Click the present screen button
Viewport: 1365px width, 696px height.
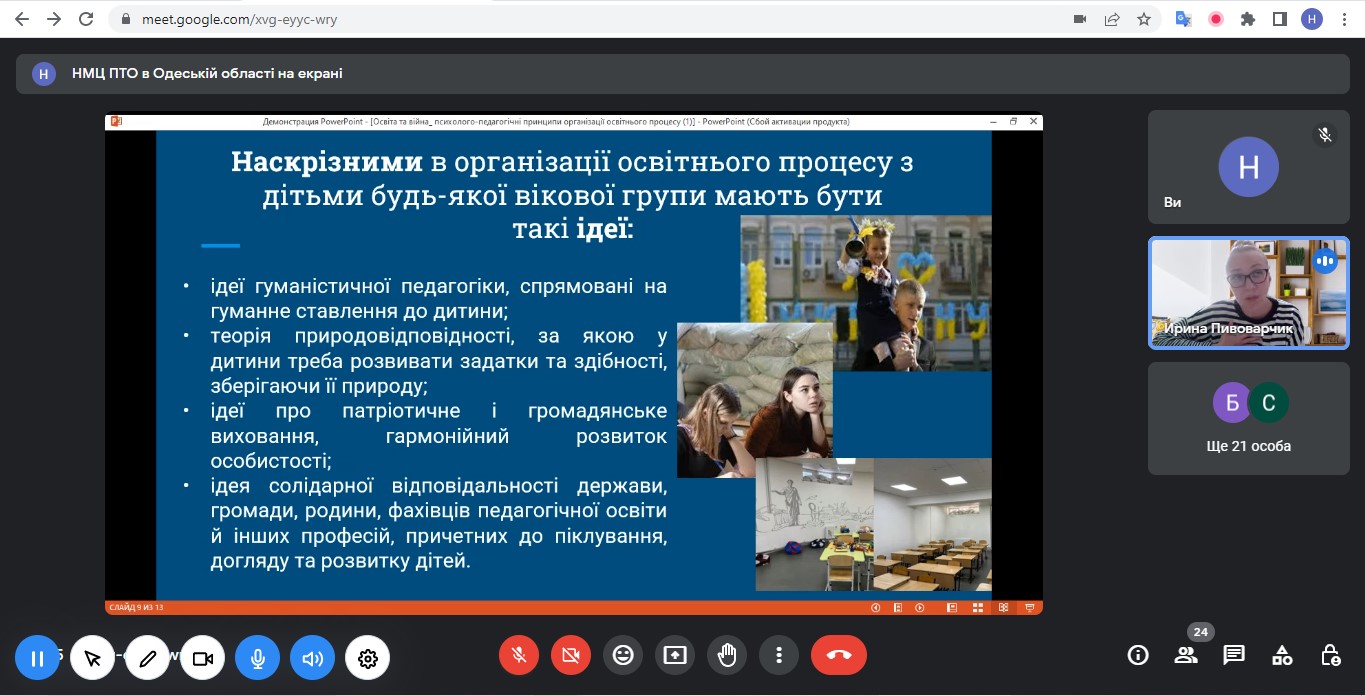[x=675, y=655]
